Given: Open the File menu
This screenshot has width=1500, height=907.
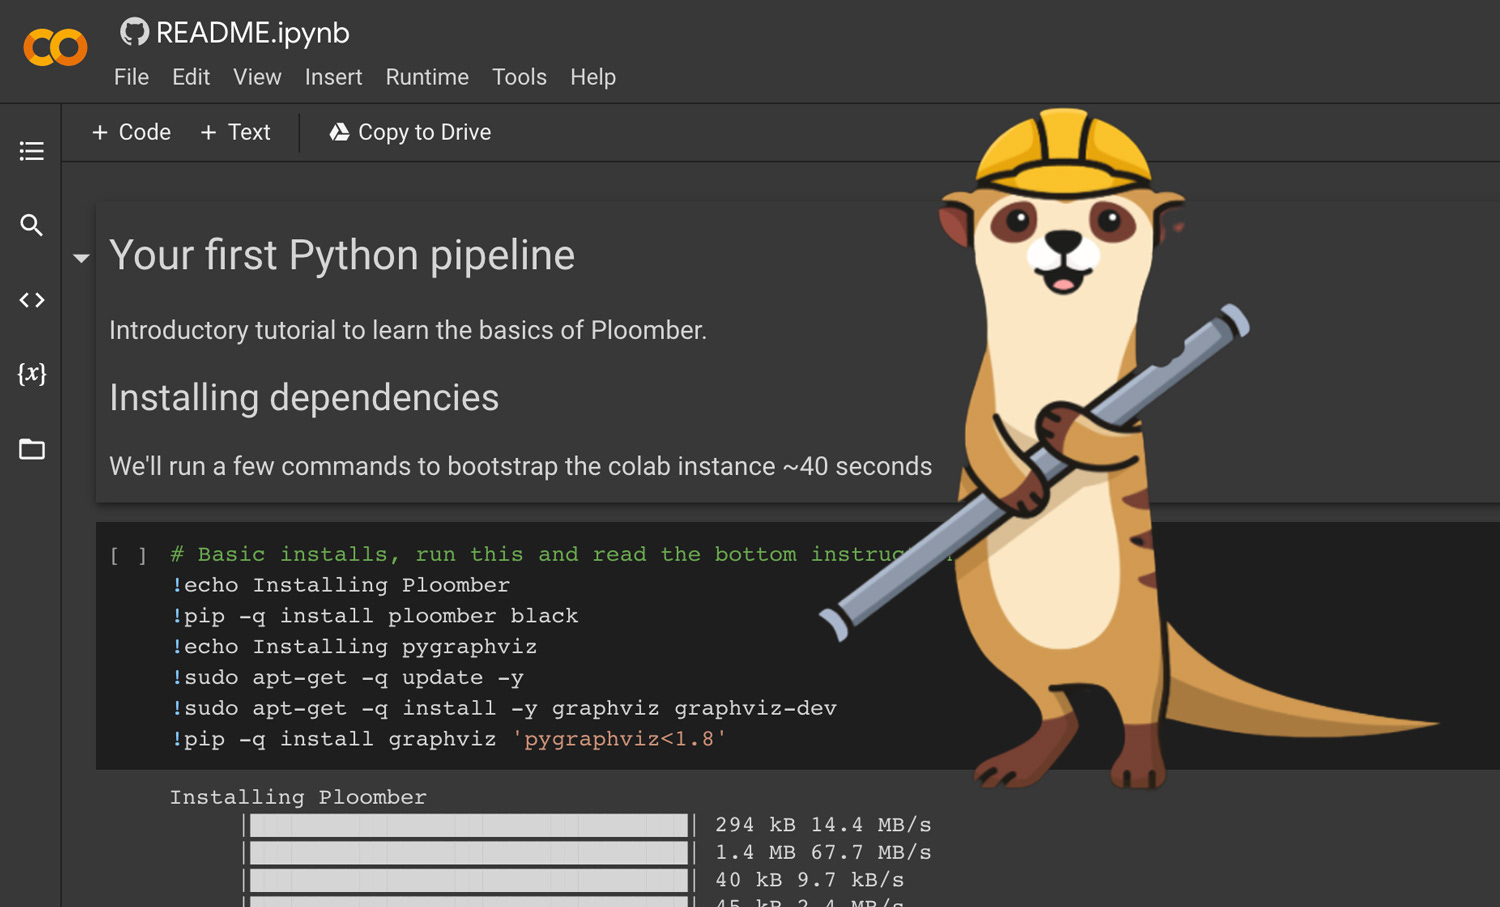Looking at the screenshot, I should (131, 77).
